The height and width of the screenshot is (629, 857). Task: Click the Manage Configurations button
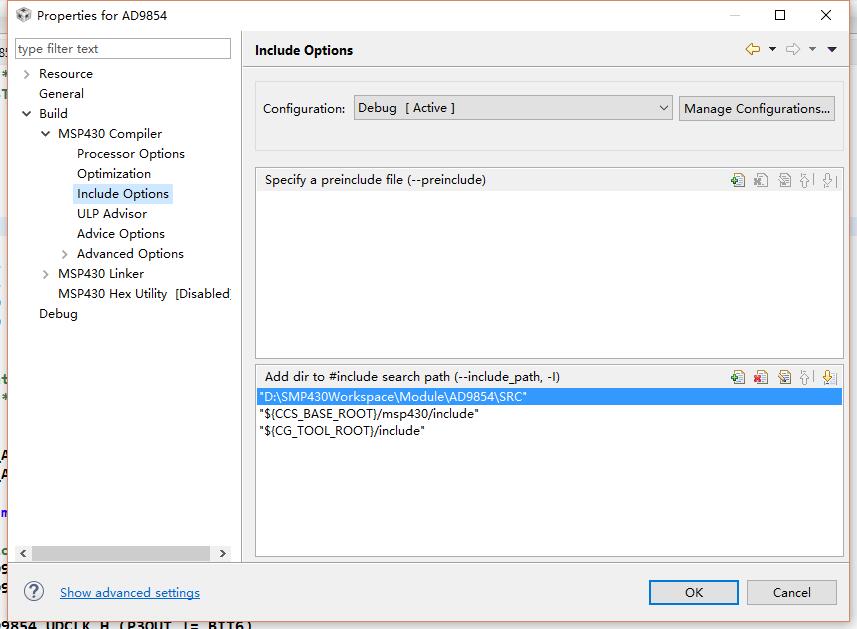pyautogui.click(x=757, y=108)
